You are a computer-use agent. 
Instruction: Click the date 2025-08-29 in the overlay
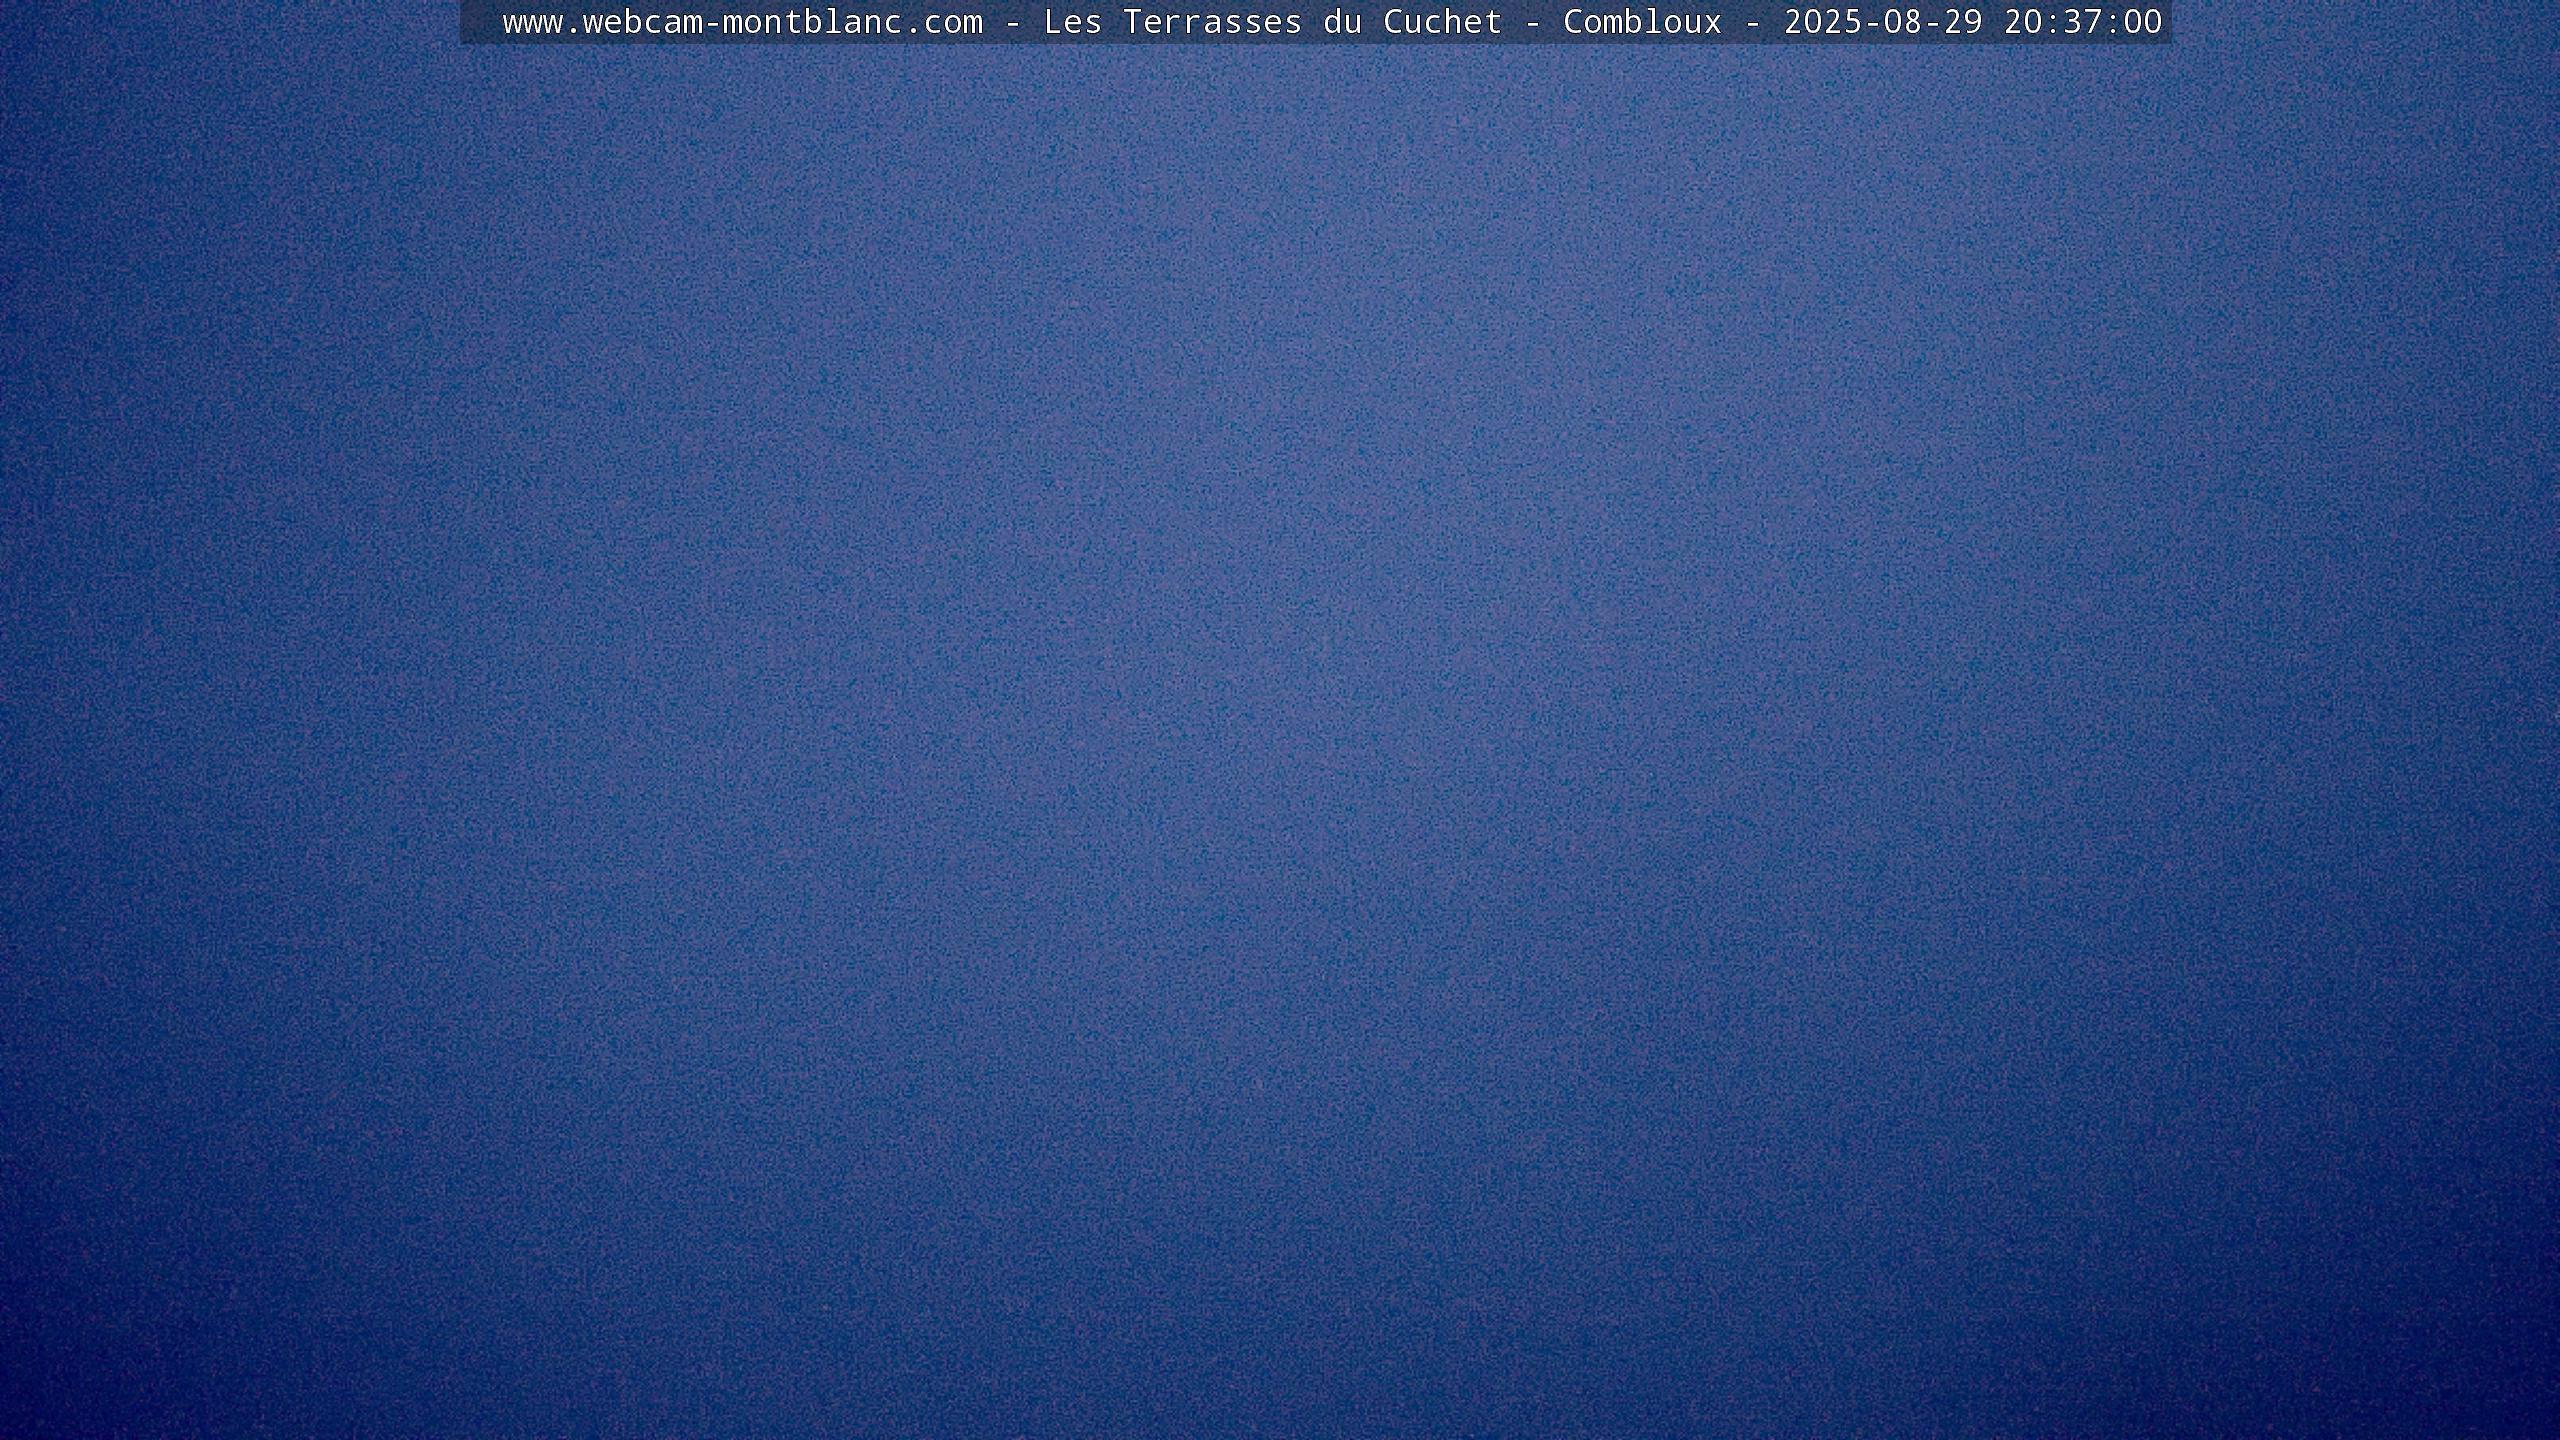[1883, 22]
